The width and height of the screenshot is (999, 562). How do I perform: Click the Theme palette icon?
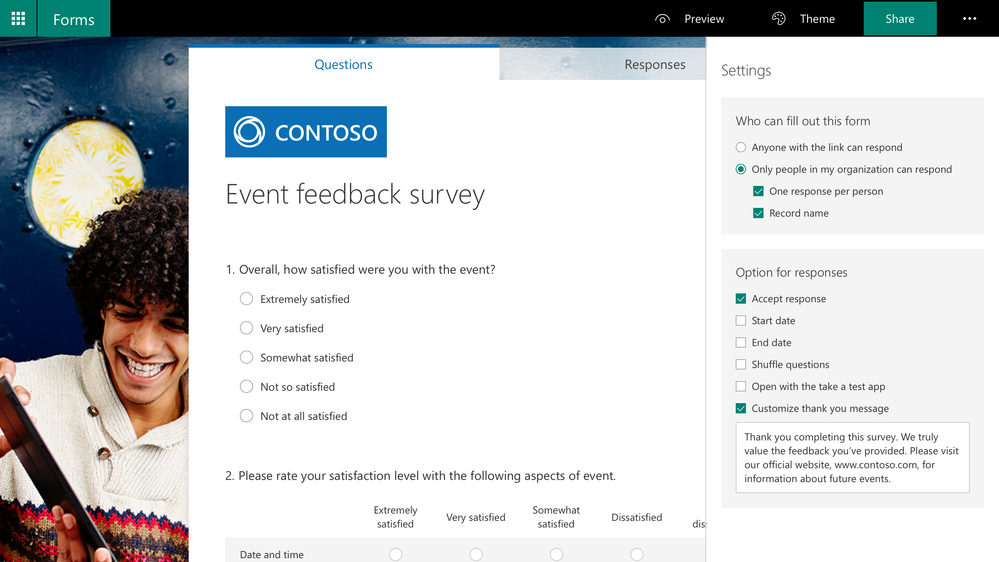[779, 18]
